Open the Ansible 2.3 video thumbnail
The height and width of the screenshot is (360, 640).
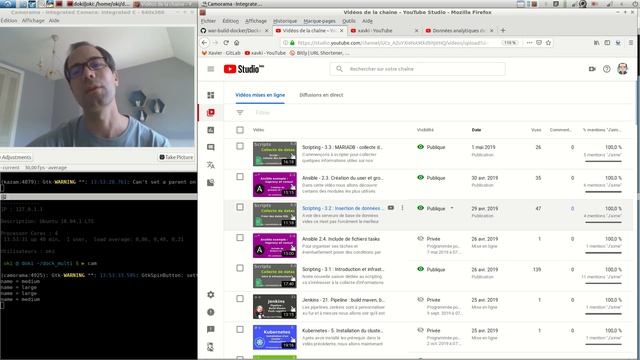(275, 184)
